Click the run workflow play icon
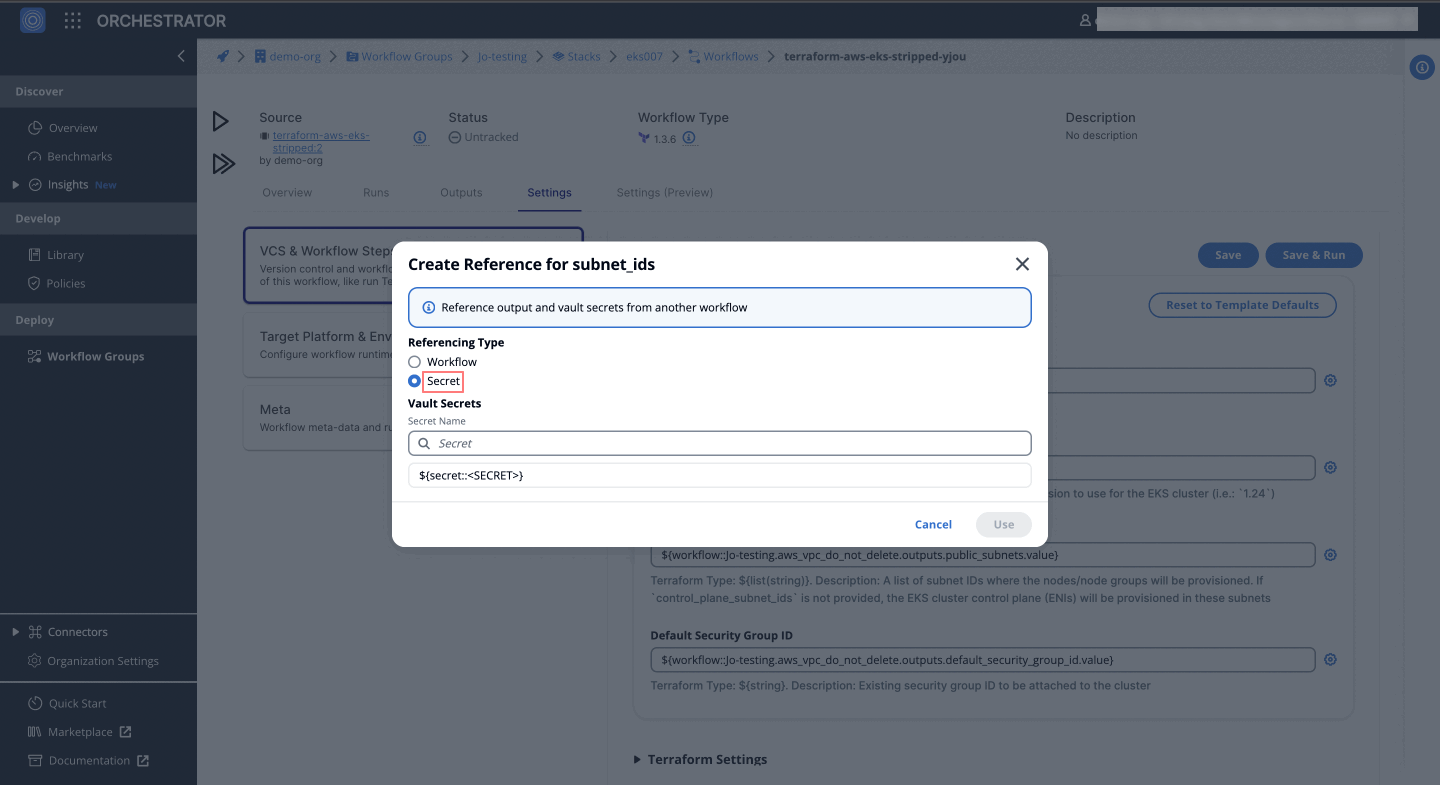This screenshot has width=1440, height=785. click(x=220, y=122)
